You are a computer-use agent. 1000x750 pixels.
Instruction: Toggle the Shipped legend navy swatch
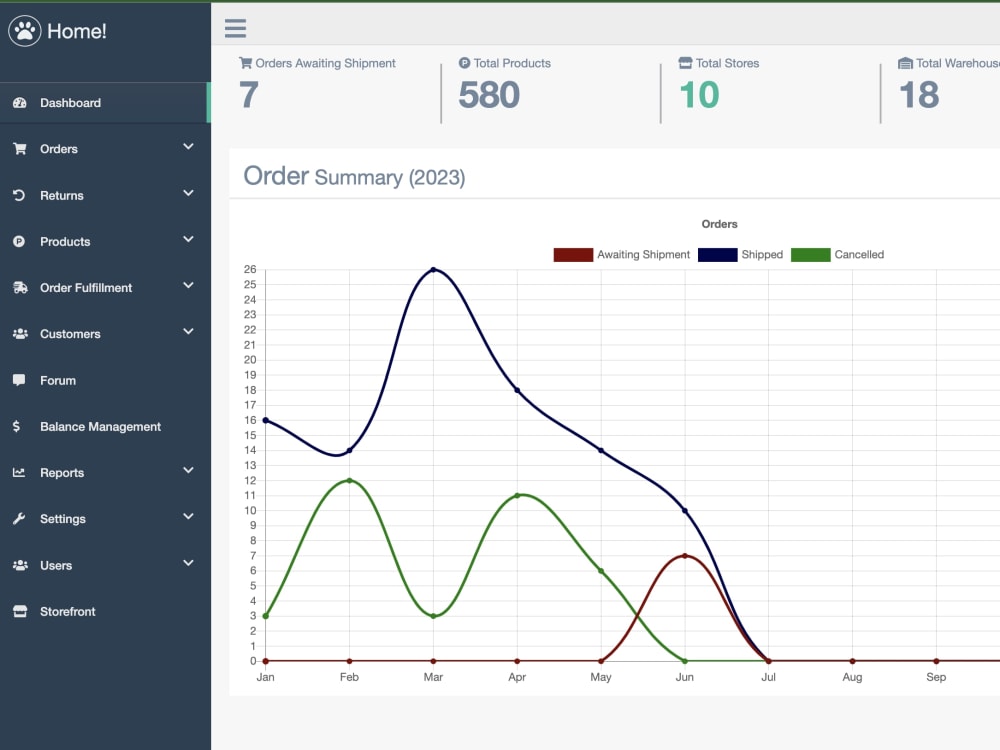coord(717,254)
